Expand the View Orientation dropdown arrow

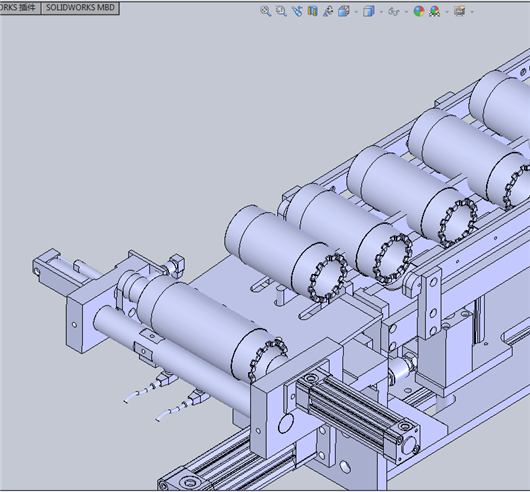356,12
